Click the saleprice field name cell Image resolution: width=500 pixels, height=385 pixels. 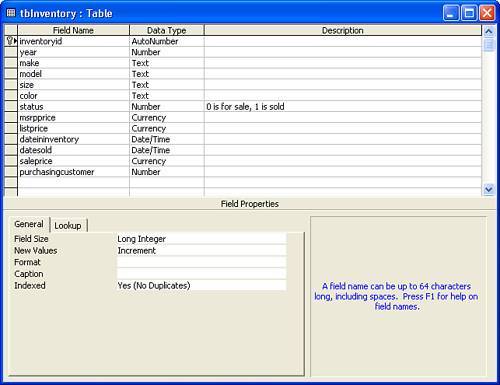click(x=73, y=161)
